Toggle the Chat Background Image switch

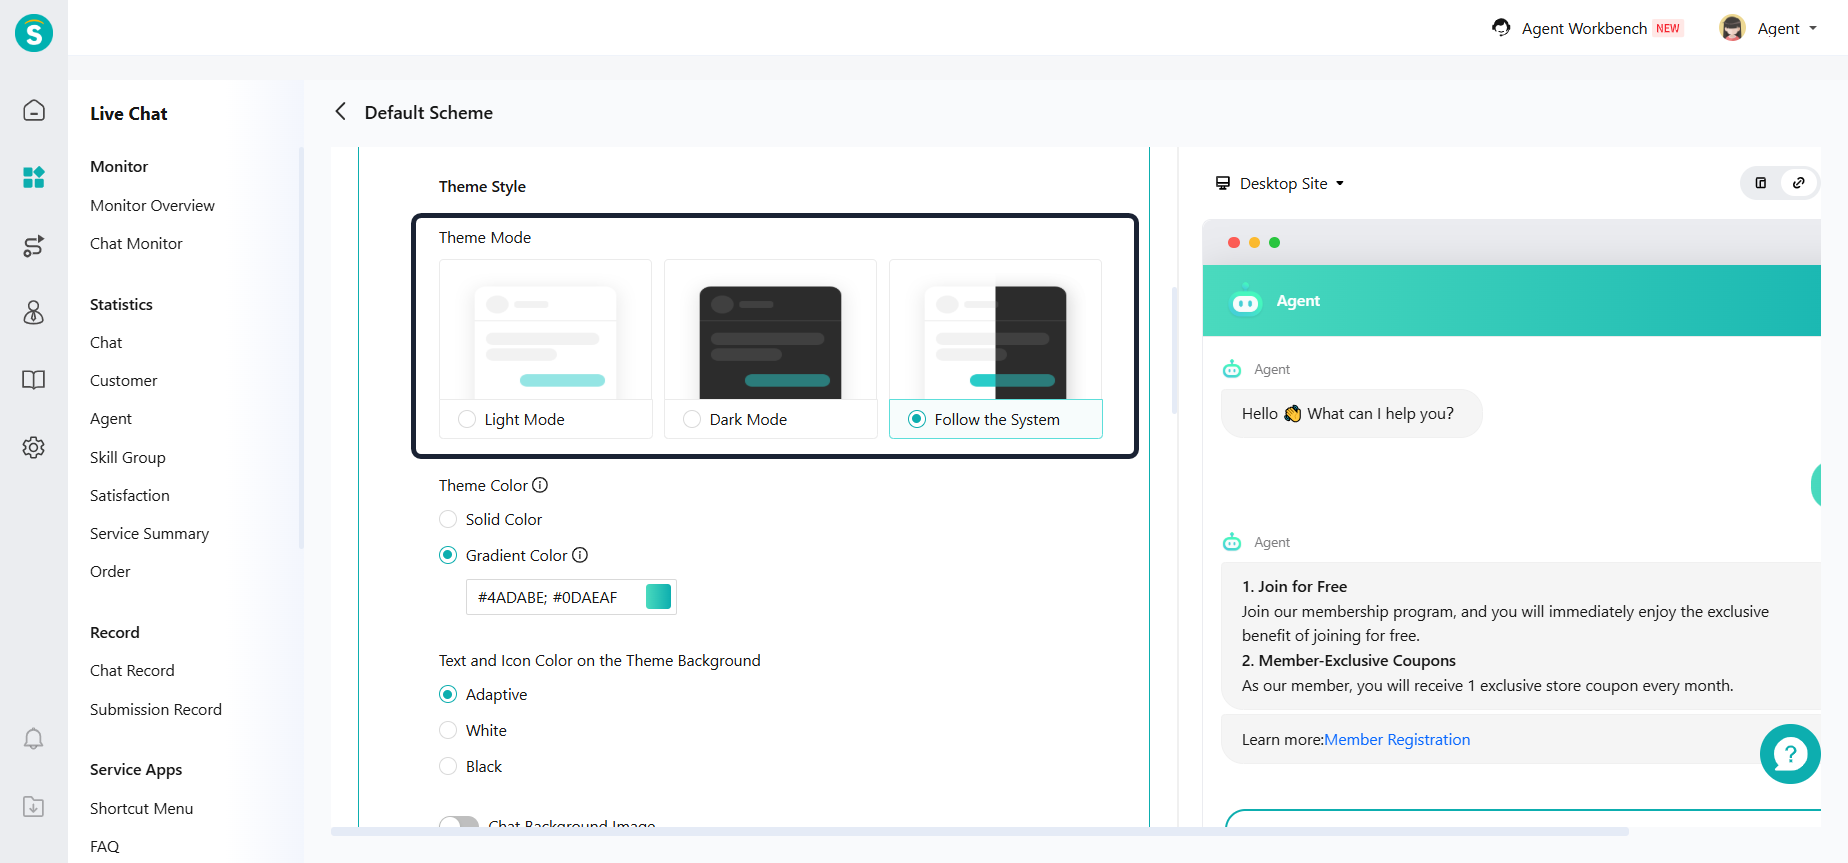click(459, 822)
